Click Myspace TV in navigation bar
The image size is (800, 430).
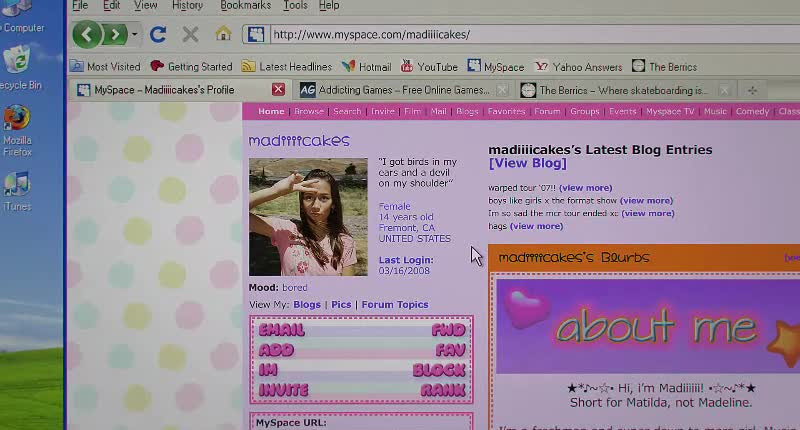(670, 111)
